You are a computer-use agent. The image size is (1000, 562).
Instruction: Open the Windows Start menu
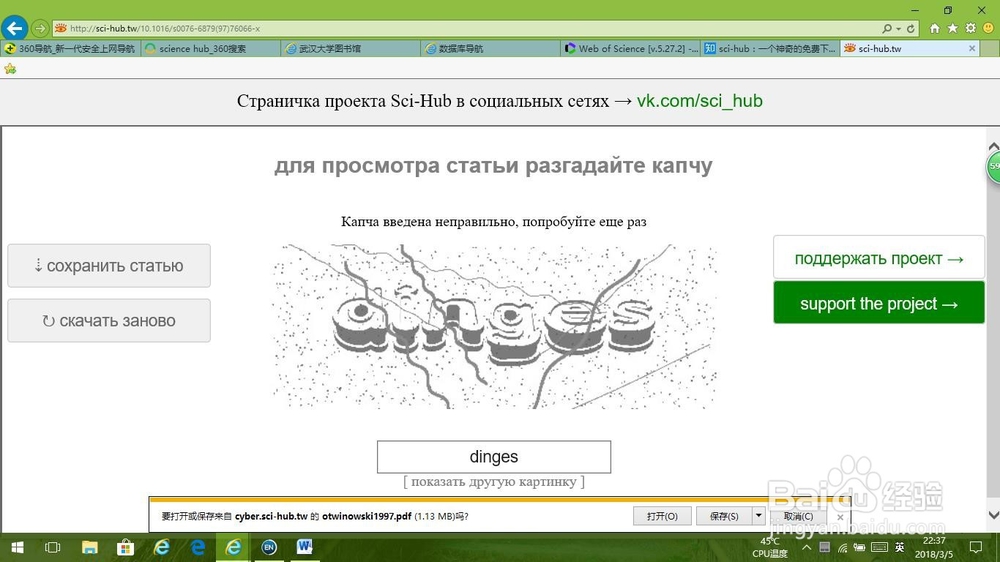pyautogui.click(x=17, y=547)
